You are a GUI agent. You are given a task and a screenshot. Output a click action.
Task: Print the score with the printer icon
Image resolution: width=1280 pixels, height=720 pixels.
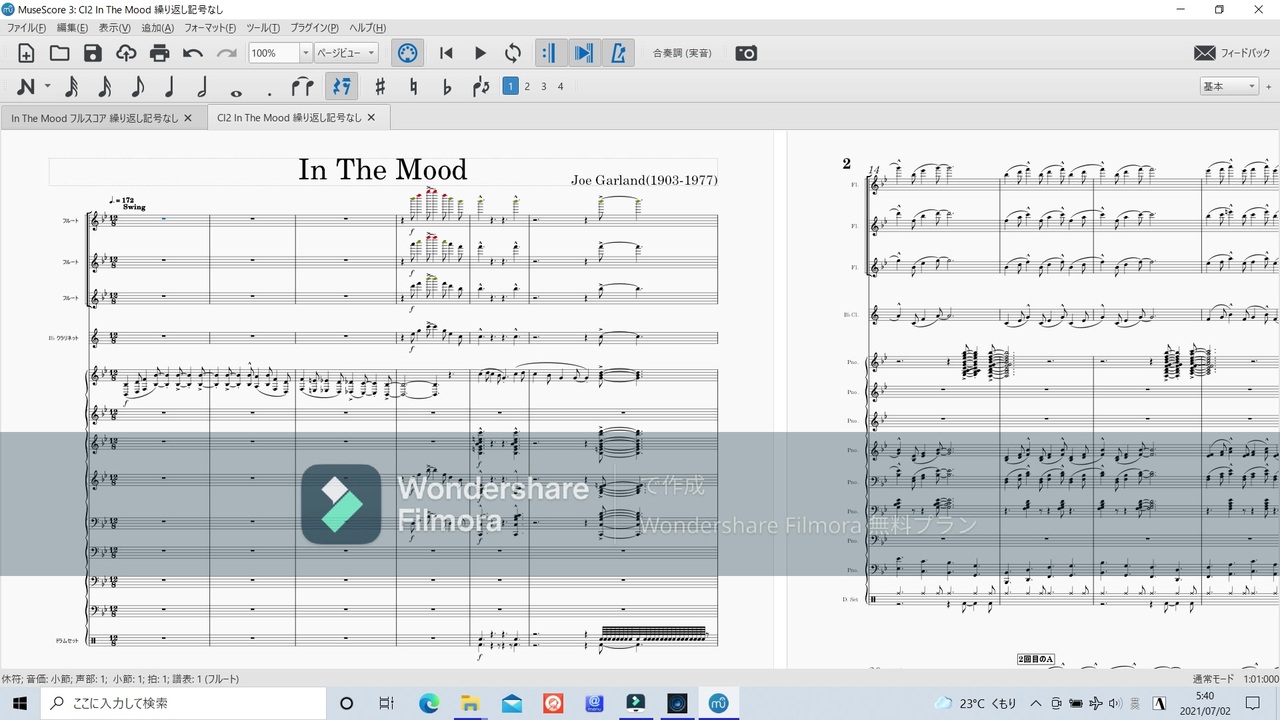(x=159, y=53)
